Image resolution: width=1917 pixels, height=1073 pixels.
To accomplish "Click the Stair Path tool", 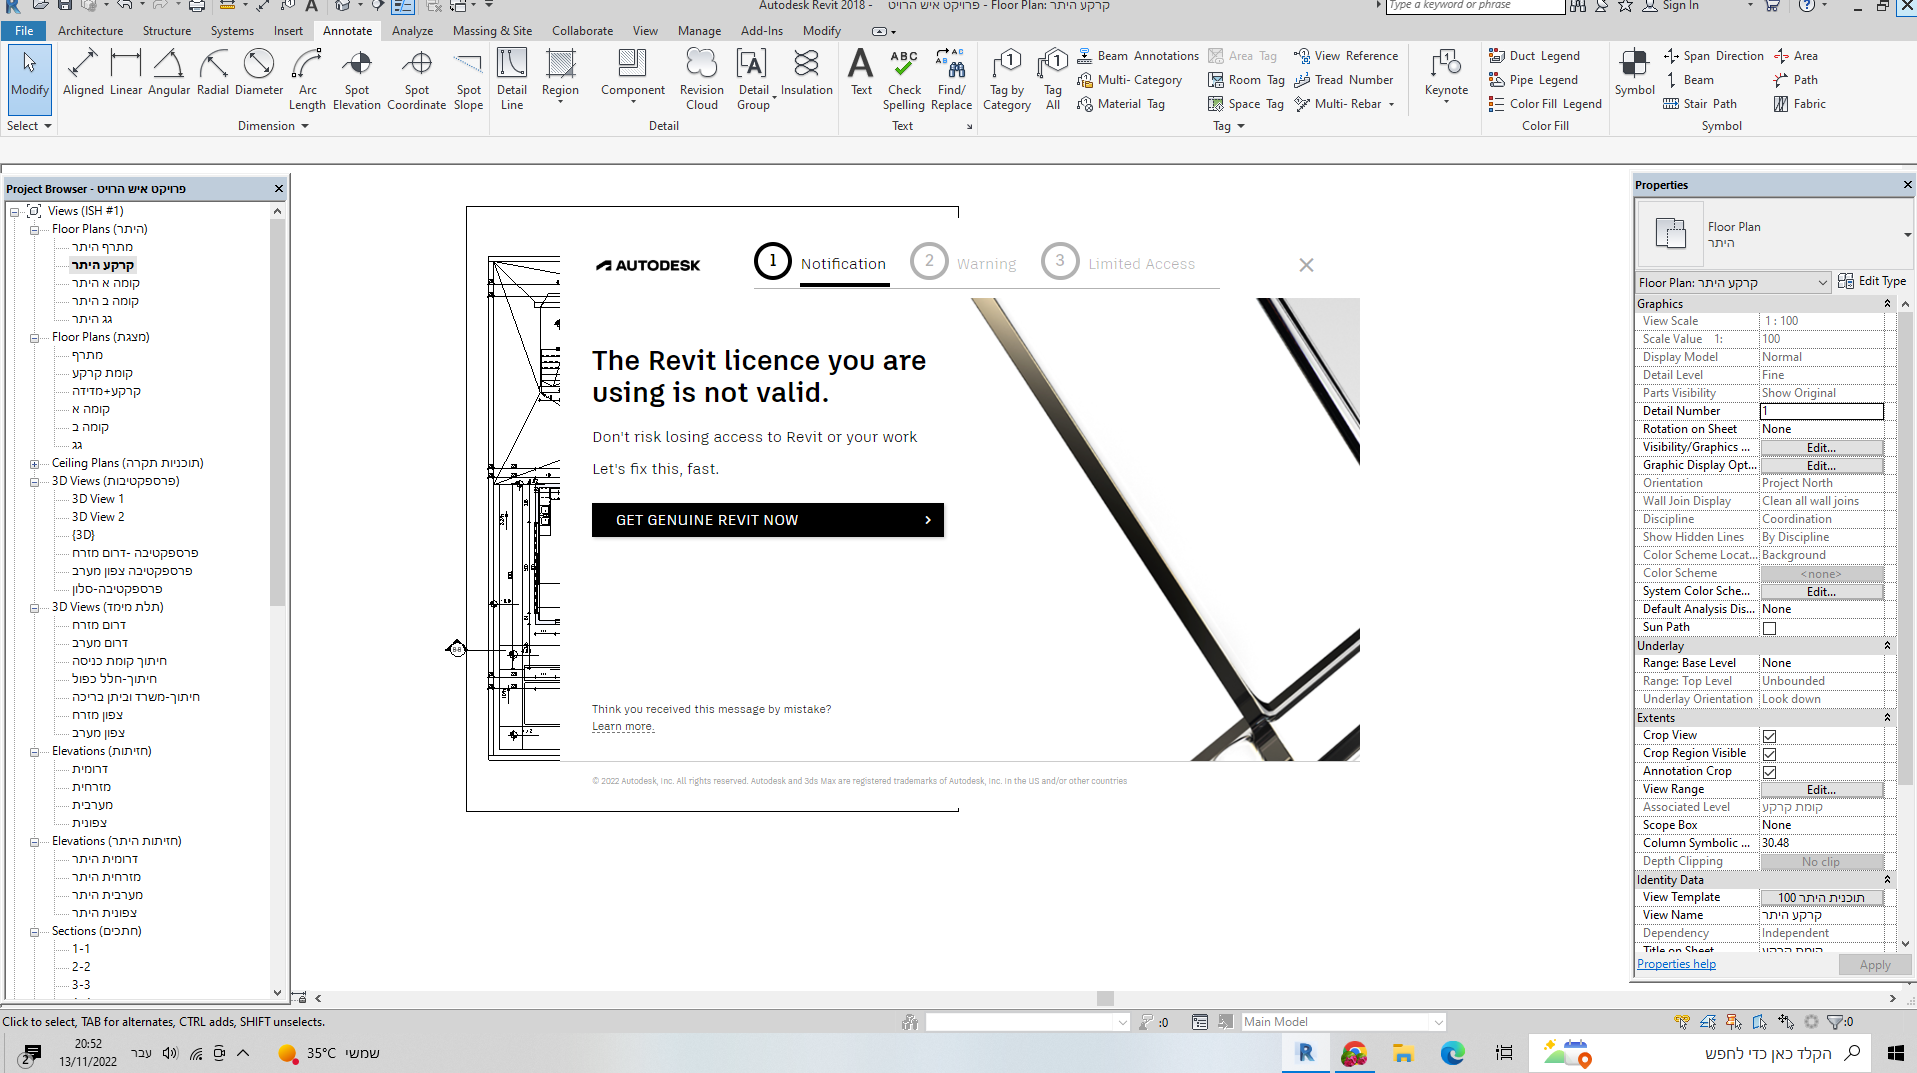I will tap(1700, 104).
